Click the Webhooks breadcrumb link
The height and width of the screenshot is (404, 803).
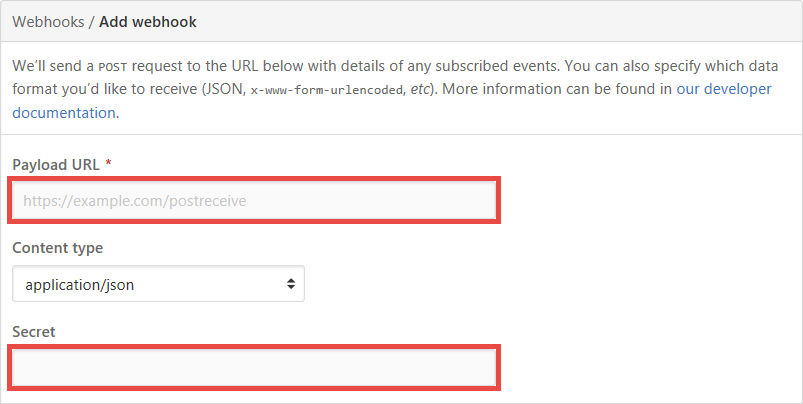pyautogui.click(x=48, y=21)
